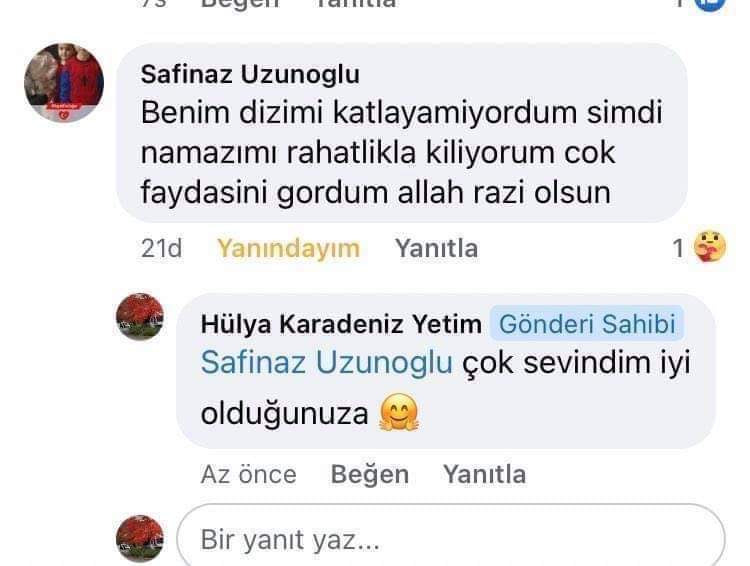Reply to Safinaz's comment with Yanıtla

[x=436, y=248]
